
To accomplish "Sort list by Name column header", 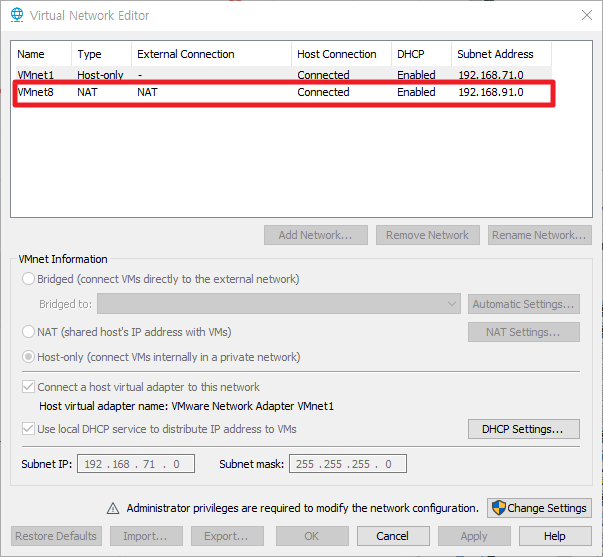I will 41,54.
